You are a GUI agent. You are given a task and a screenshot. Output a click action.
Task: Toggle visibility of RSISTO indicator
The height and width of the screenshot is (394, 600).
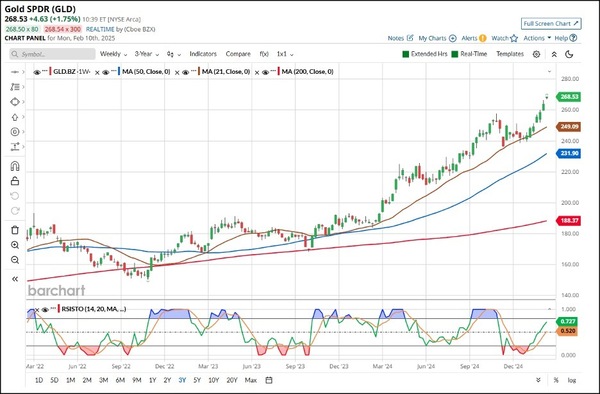(45, 309)
